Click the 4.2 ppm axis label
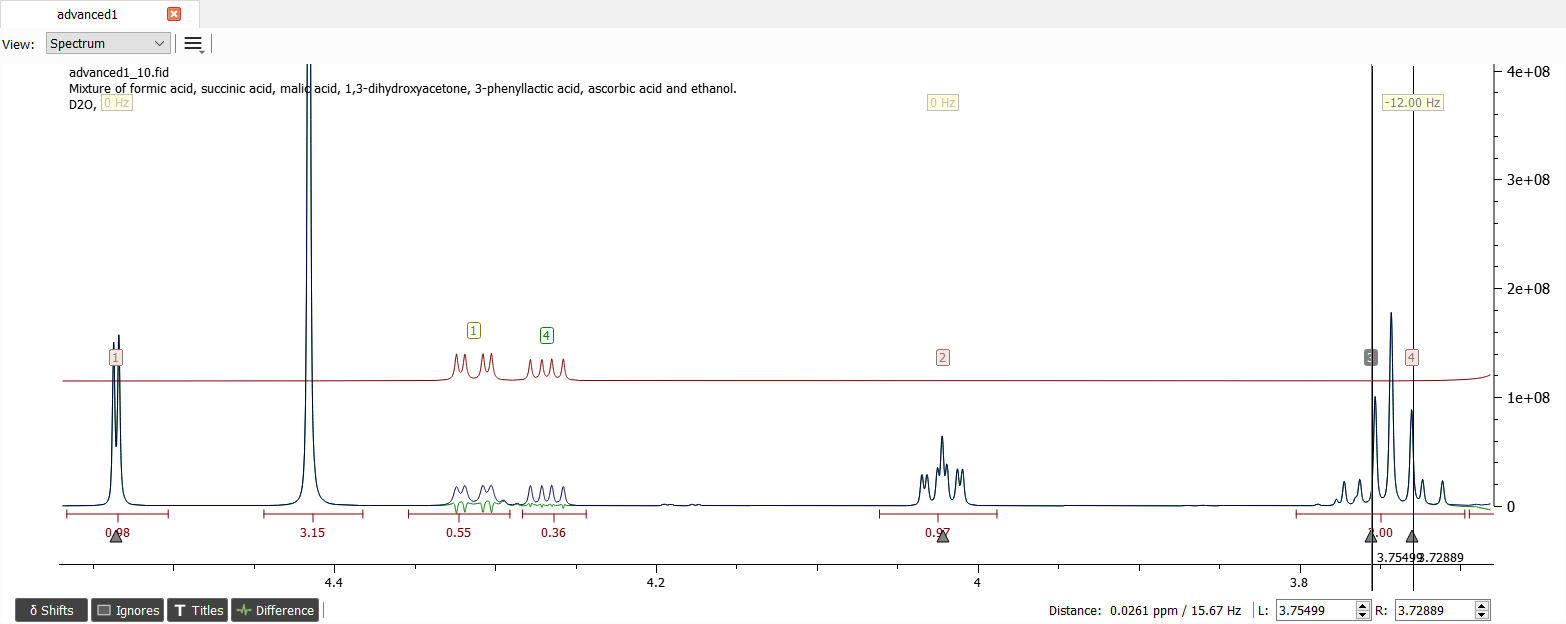This screenshot has height=624, width=1566. [656, 583]
